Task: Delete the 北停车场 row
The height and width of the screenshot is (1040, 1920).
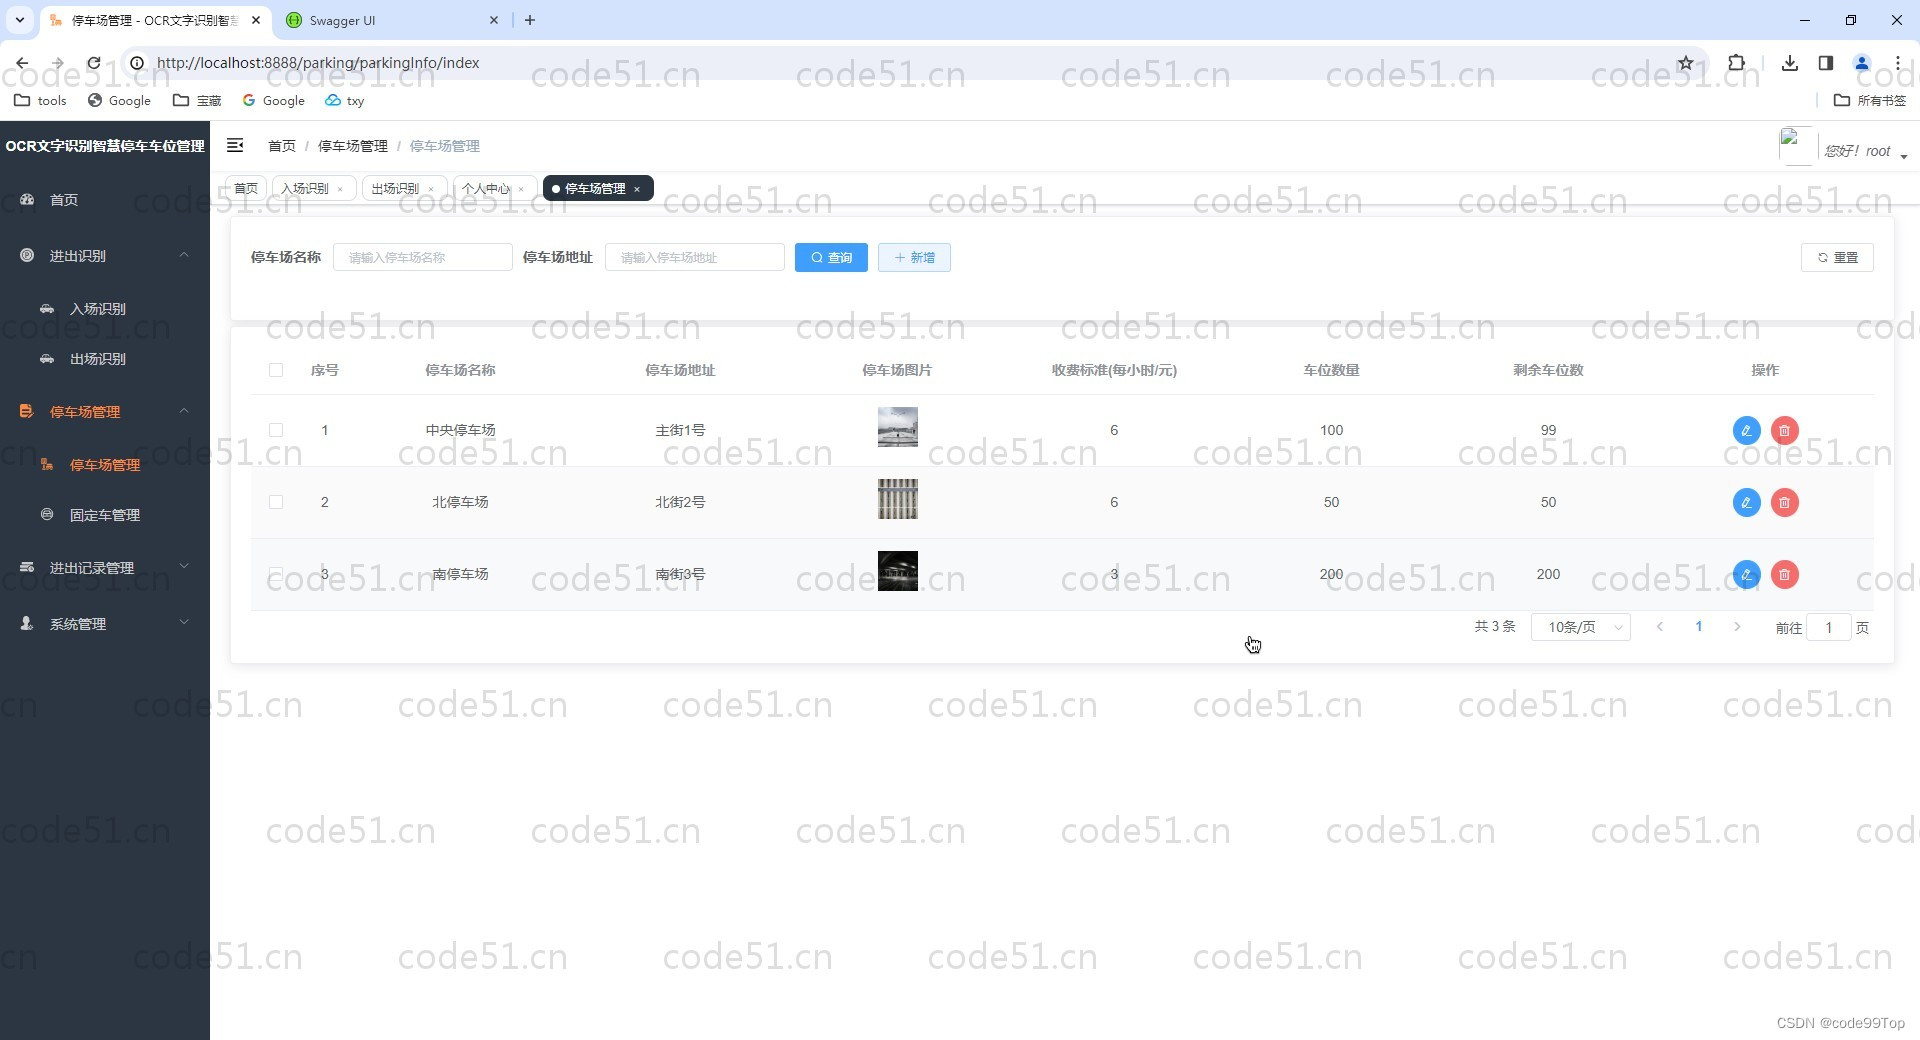Action: click(1784, 502)
